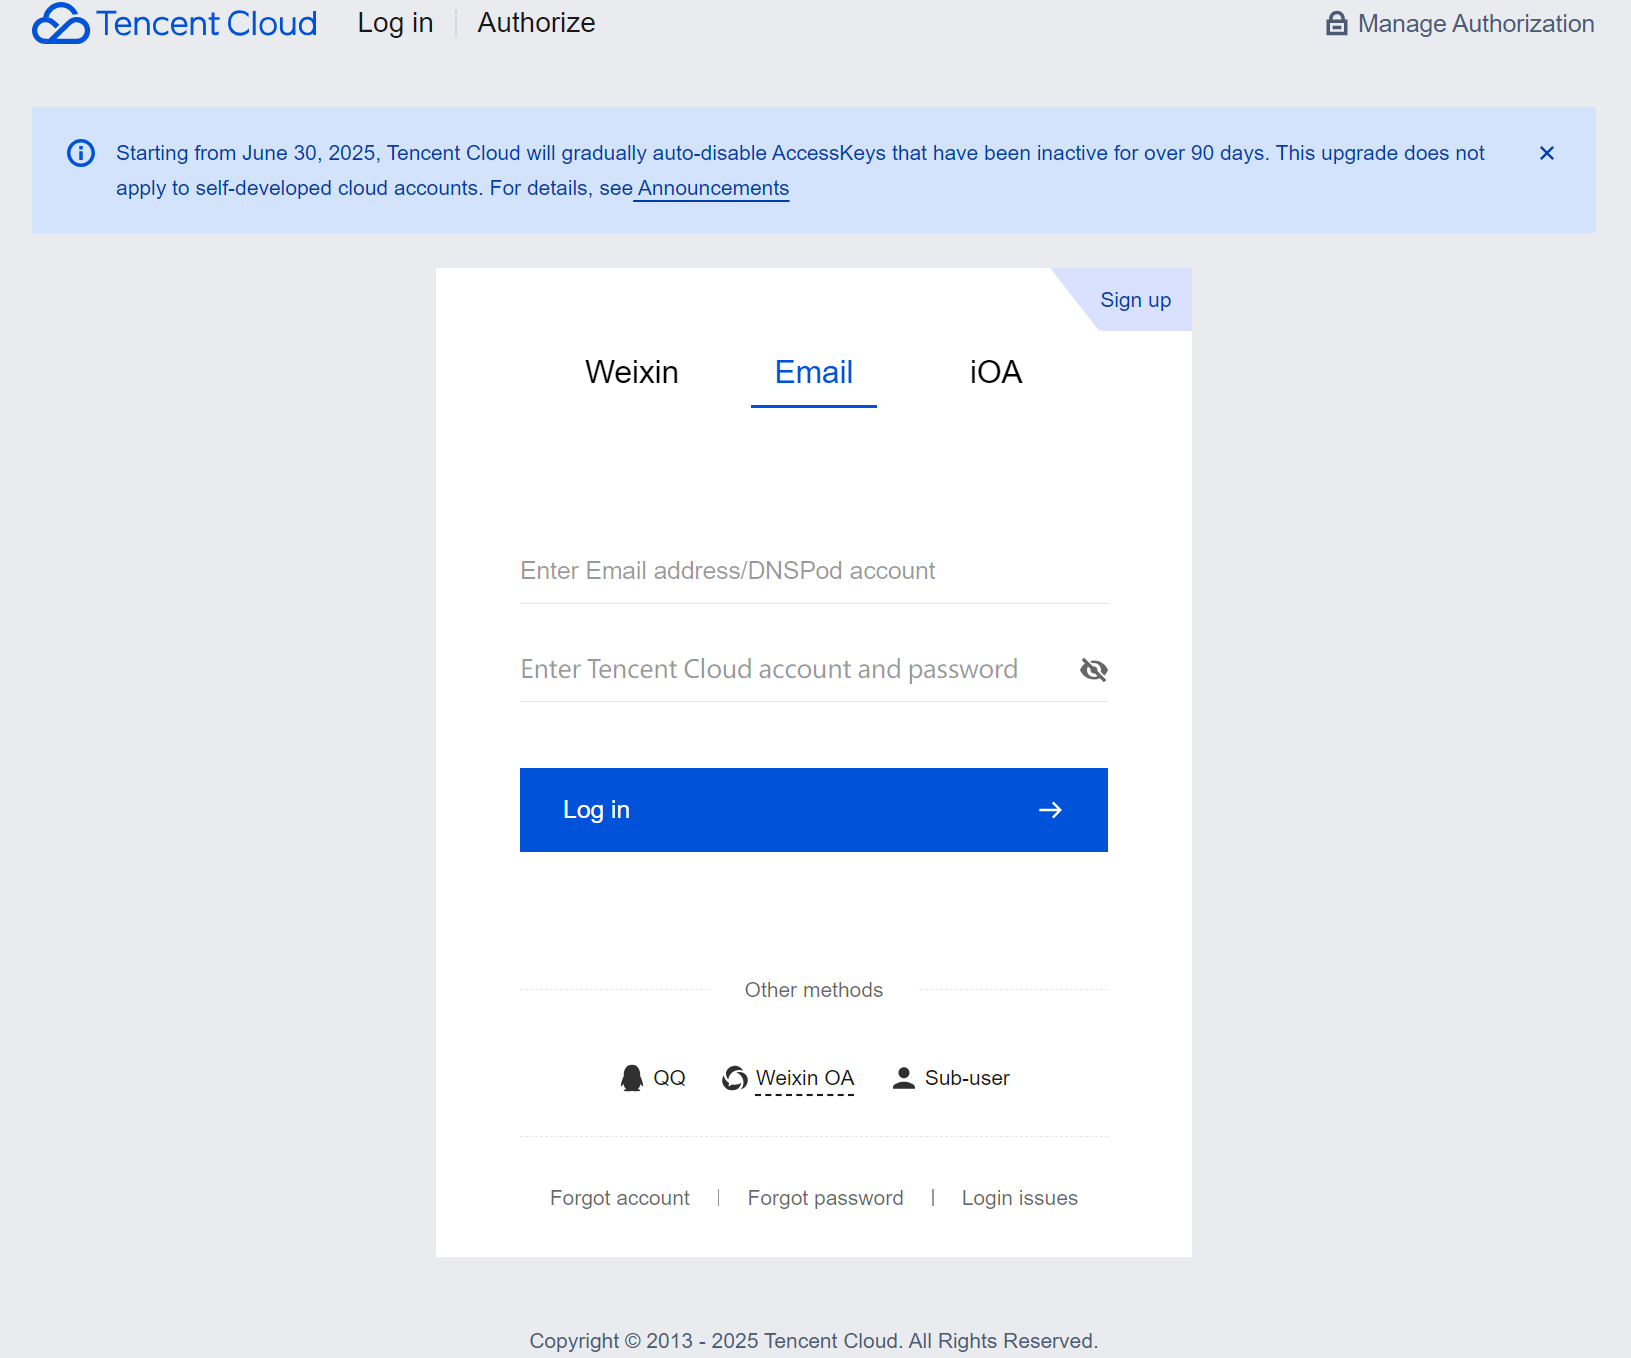Click the Forgot password link
This screenshot has height=1358, width=1631.
point(825,1198)
